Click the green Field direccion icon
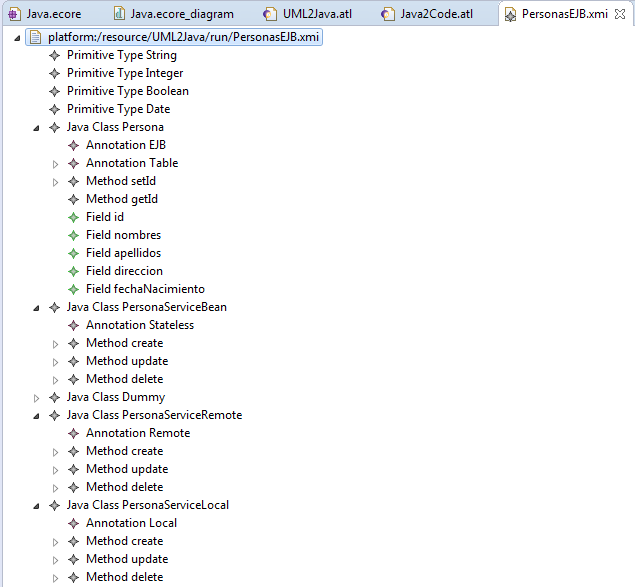The image size is (635, 587). pyautogui.click(x=73, y=271)
